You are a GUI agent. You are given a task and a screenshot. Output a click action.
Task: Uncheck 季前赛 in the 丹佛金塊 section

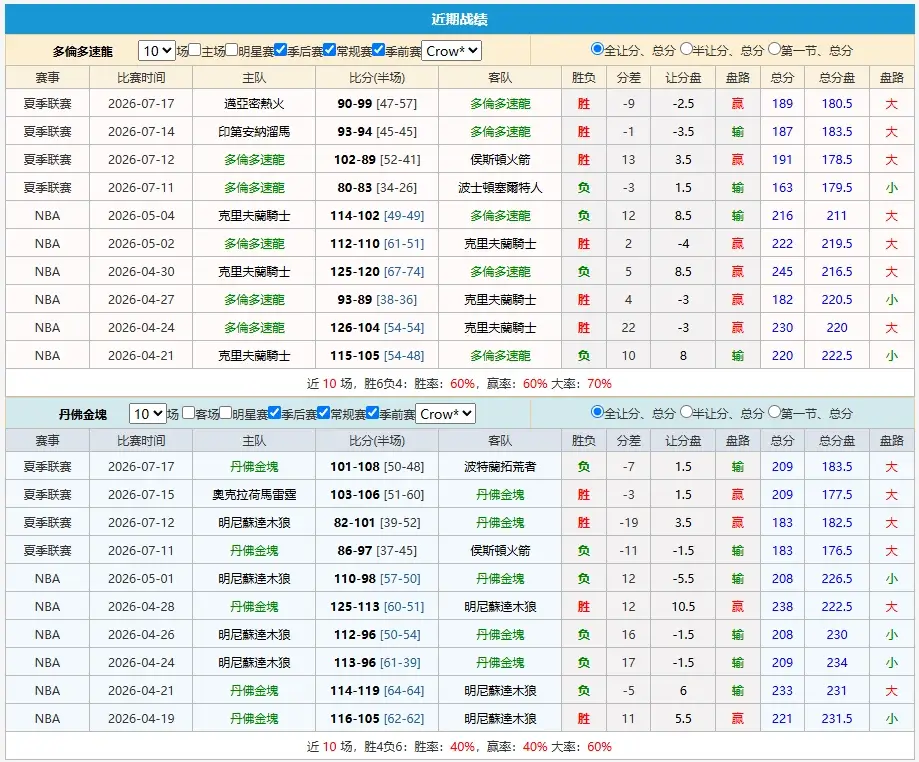372,413
